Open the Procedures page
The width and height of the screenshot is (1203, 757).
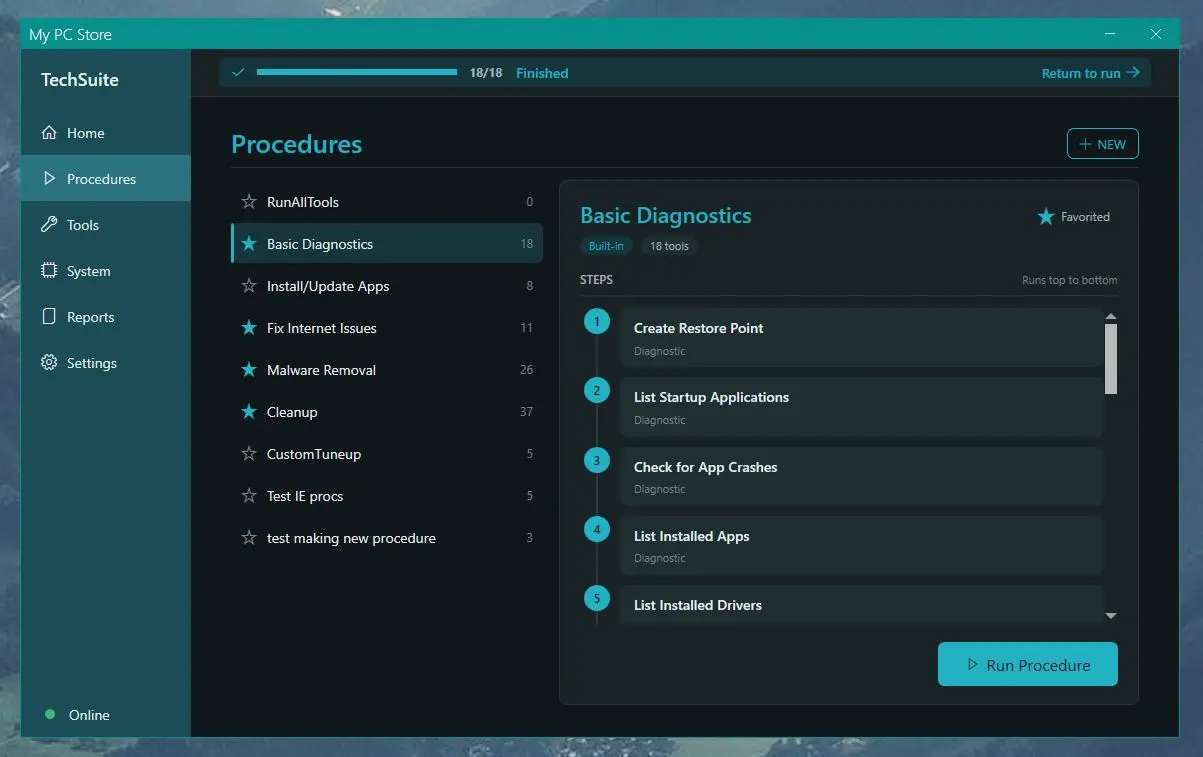coord(106,179)
